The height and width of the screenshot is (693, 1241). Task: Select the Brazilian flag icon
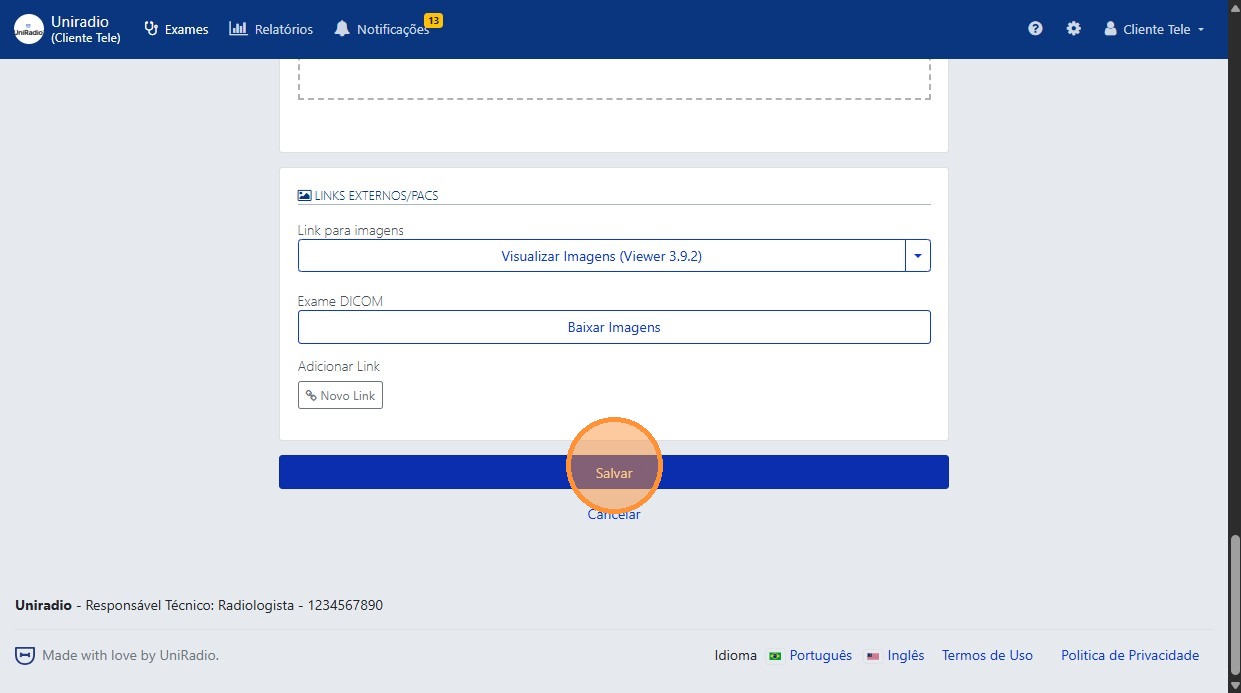pos(775,656)
